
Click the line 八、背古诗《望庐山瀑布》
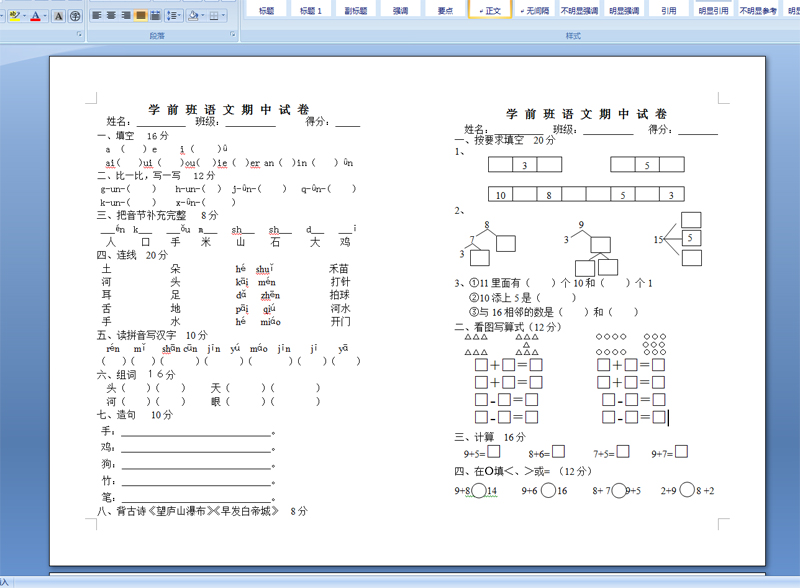click(x=203, y=511)
